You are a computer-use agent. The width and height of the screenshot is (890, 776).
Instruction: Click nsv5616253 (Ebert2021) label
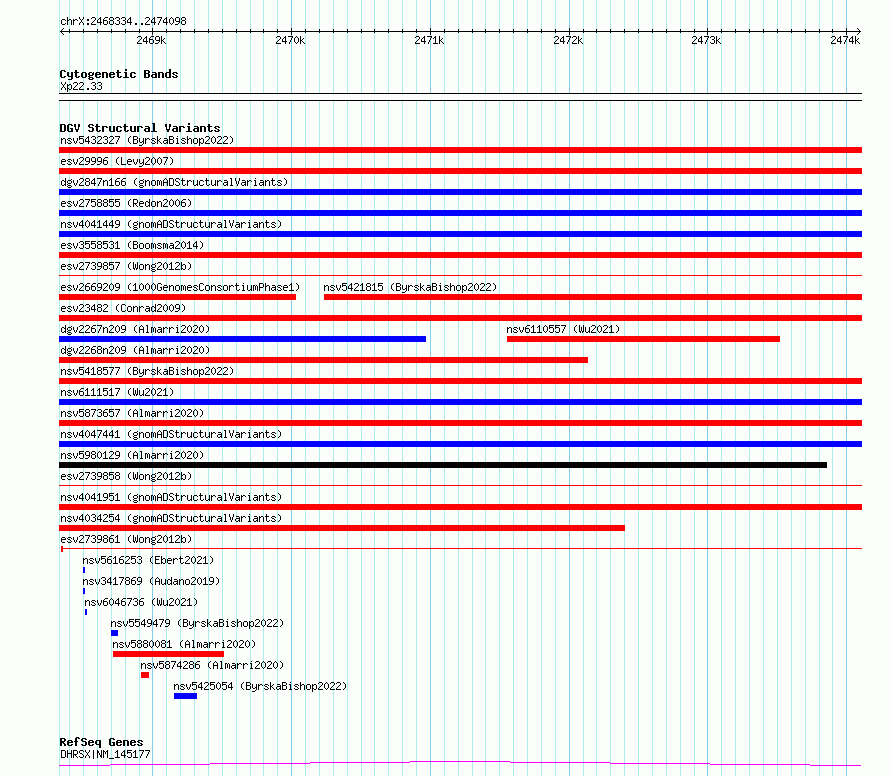[148, 560]
